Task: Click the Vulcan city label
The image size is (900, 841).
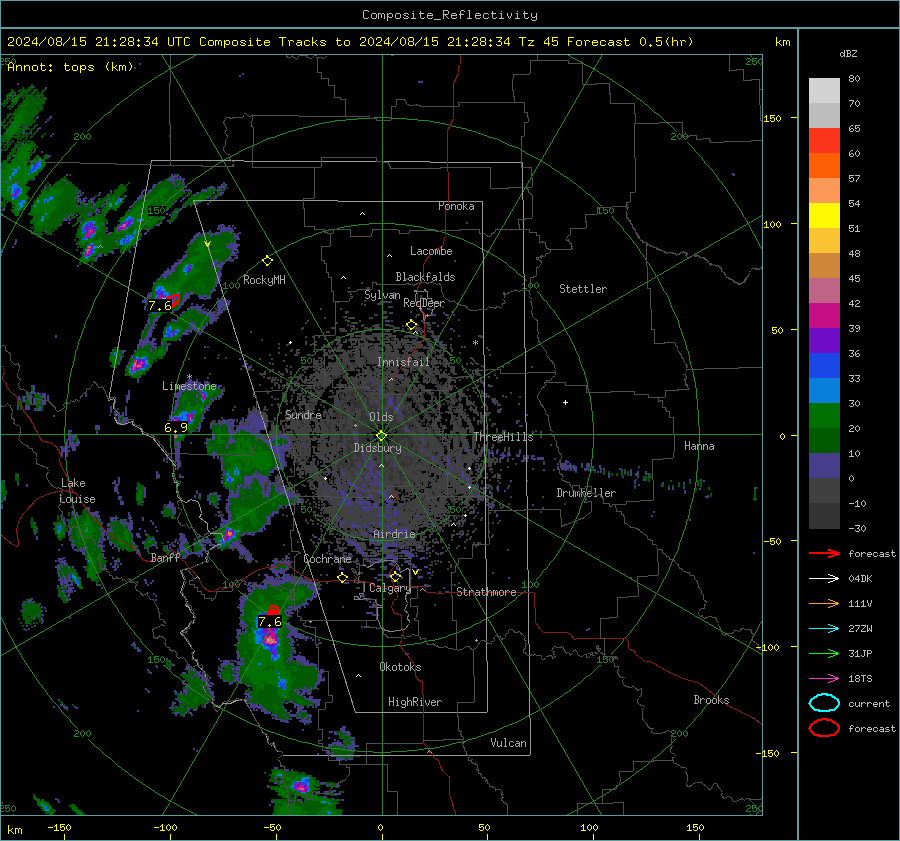Action: pyautogui.click(x=509, y=743)
